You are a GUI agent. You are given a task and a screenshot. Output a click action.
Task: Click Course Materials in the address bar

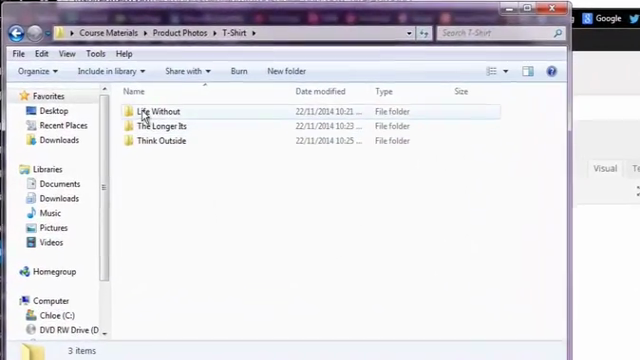coord(109,33)
